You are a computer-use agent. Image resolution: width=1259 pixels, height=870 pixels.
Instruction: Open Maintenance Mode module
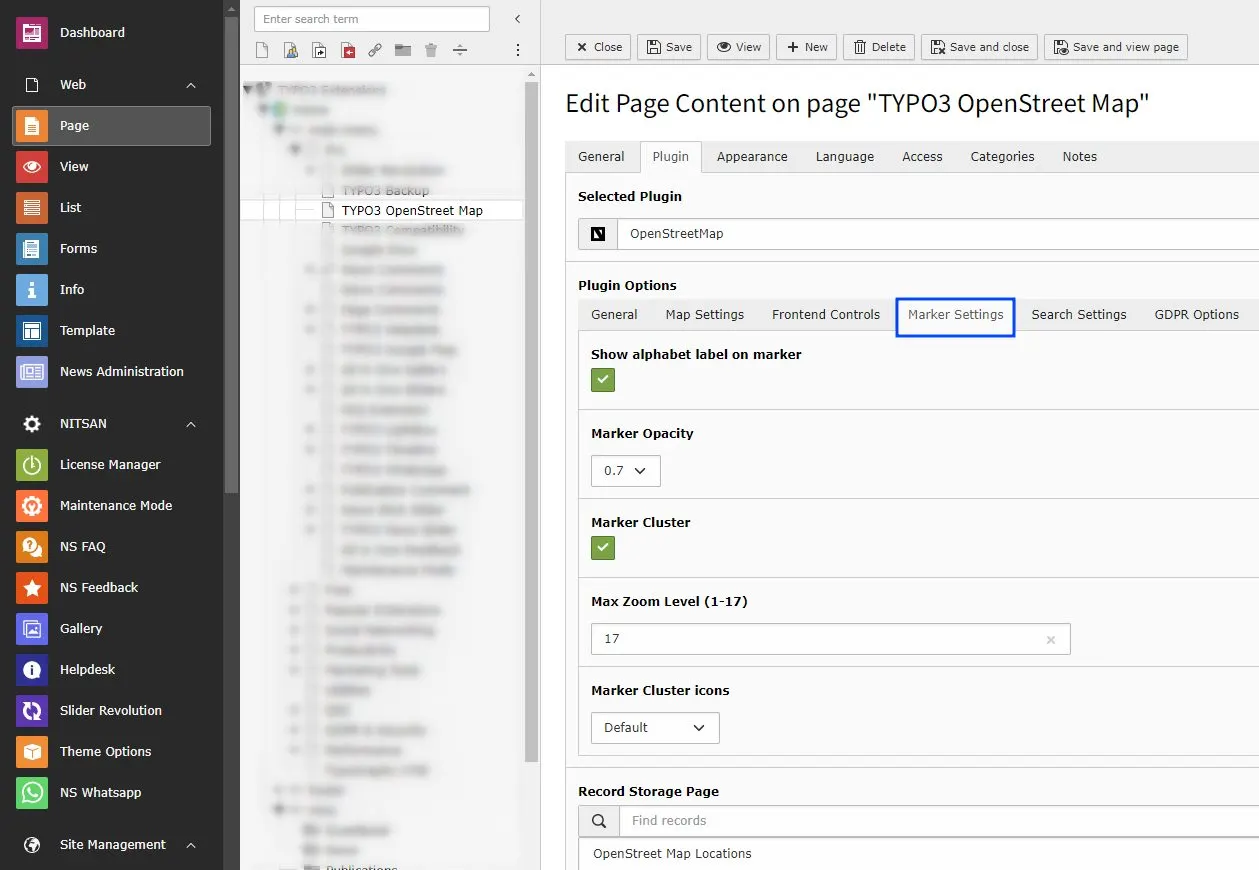[112, 506]
